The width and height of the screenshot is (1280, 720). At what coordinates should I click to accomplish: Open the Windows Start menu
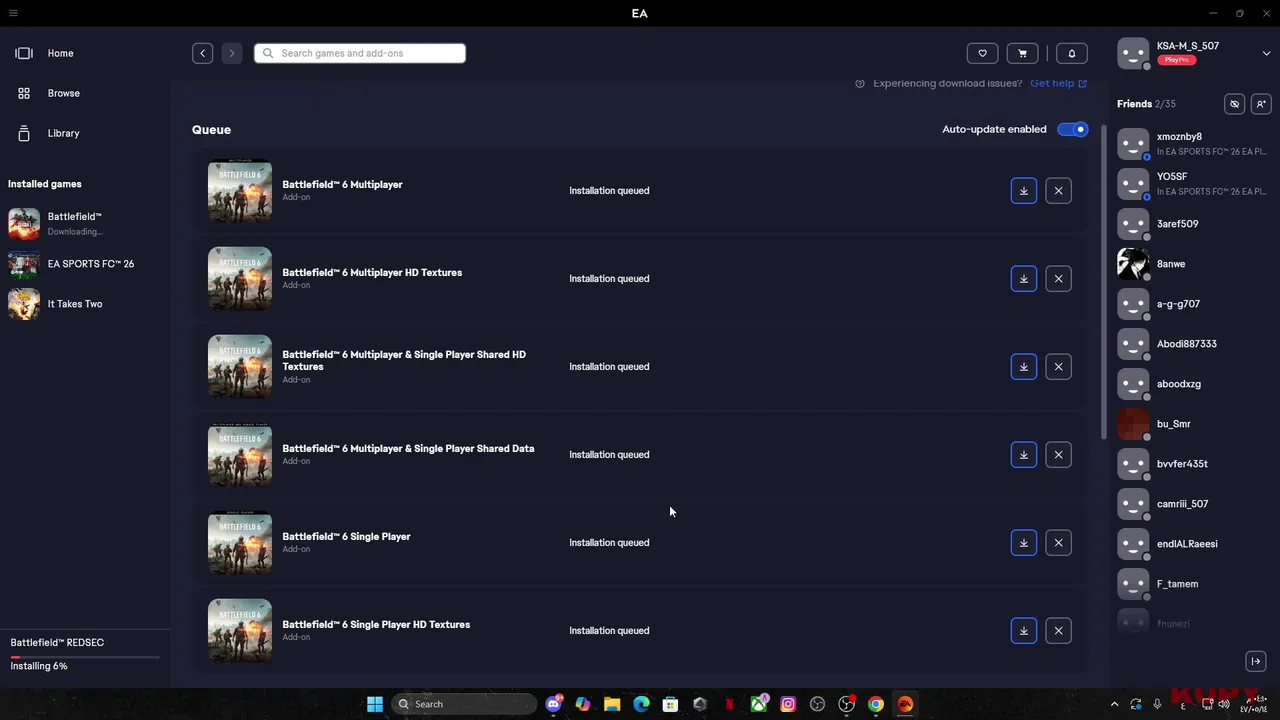point(375,704)
